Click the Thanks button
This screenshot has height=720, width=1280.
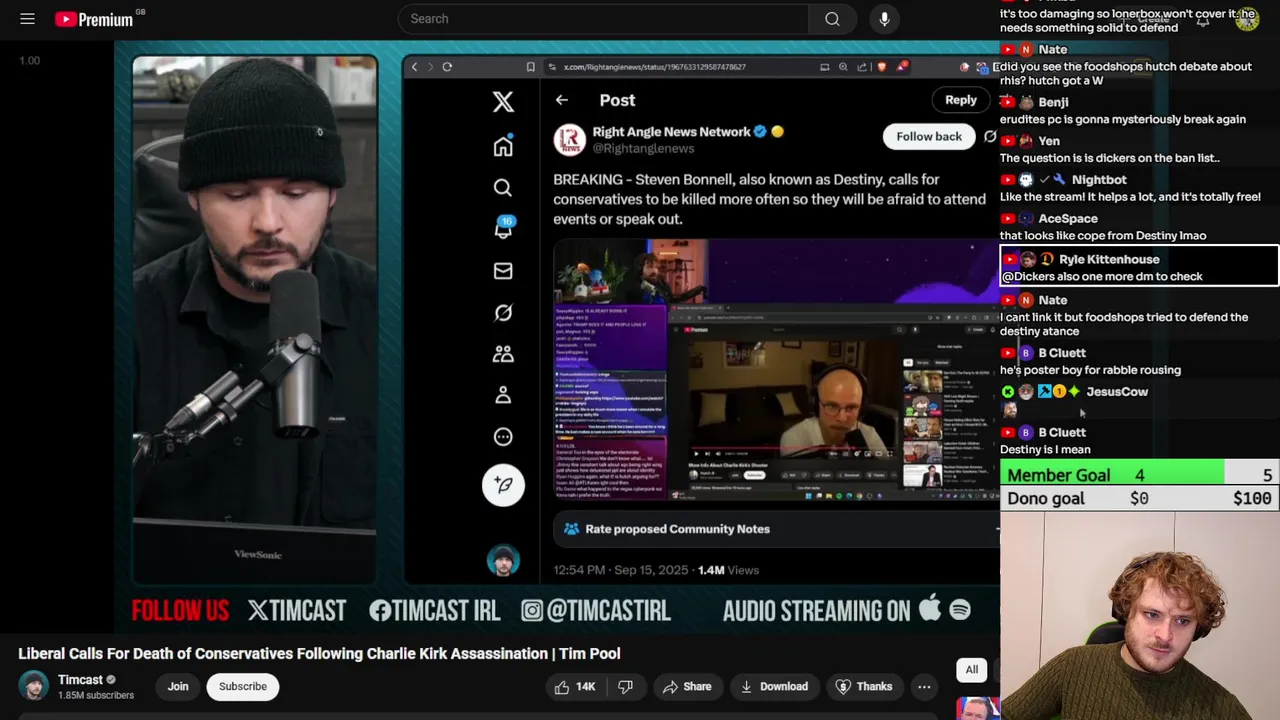tap(864, 687)
